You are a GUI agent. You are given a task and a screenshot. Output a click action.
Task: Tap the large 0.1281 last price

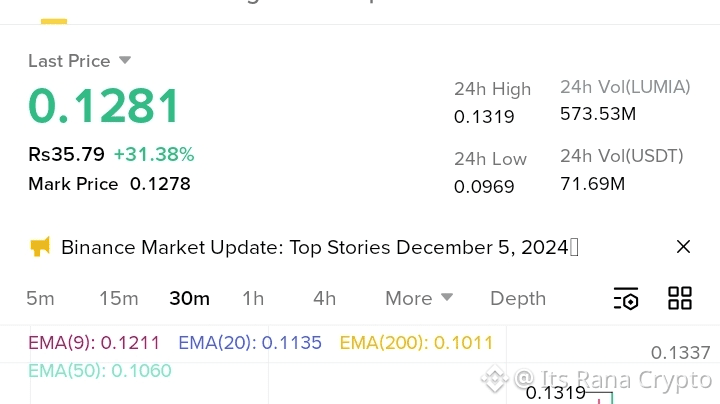[104, 106]
